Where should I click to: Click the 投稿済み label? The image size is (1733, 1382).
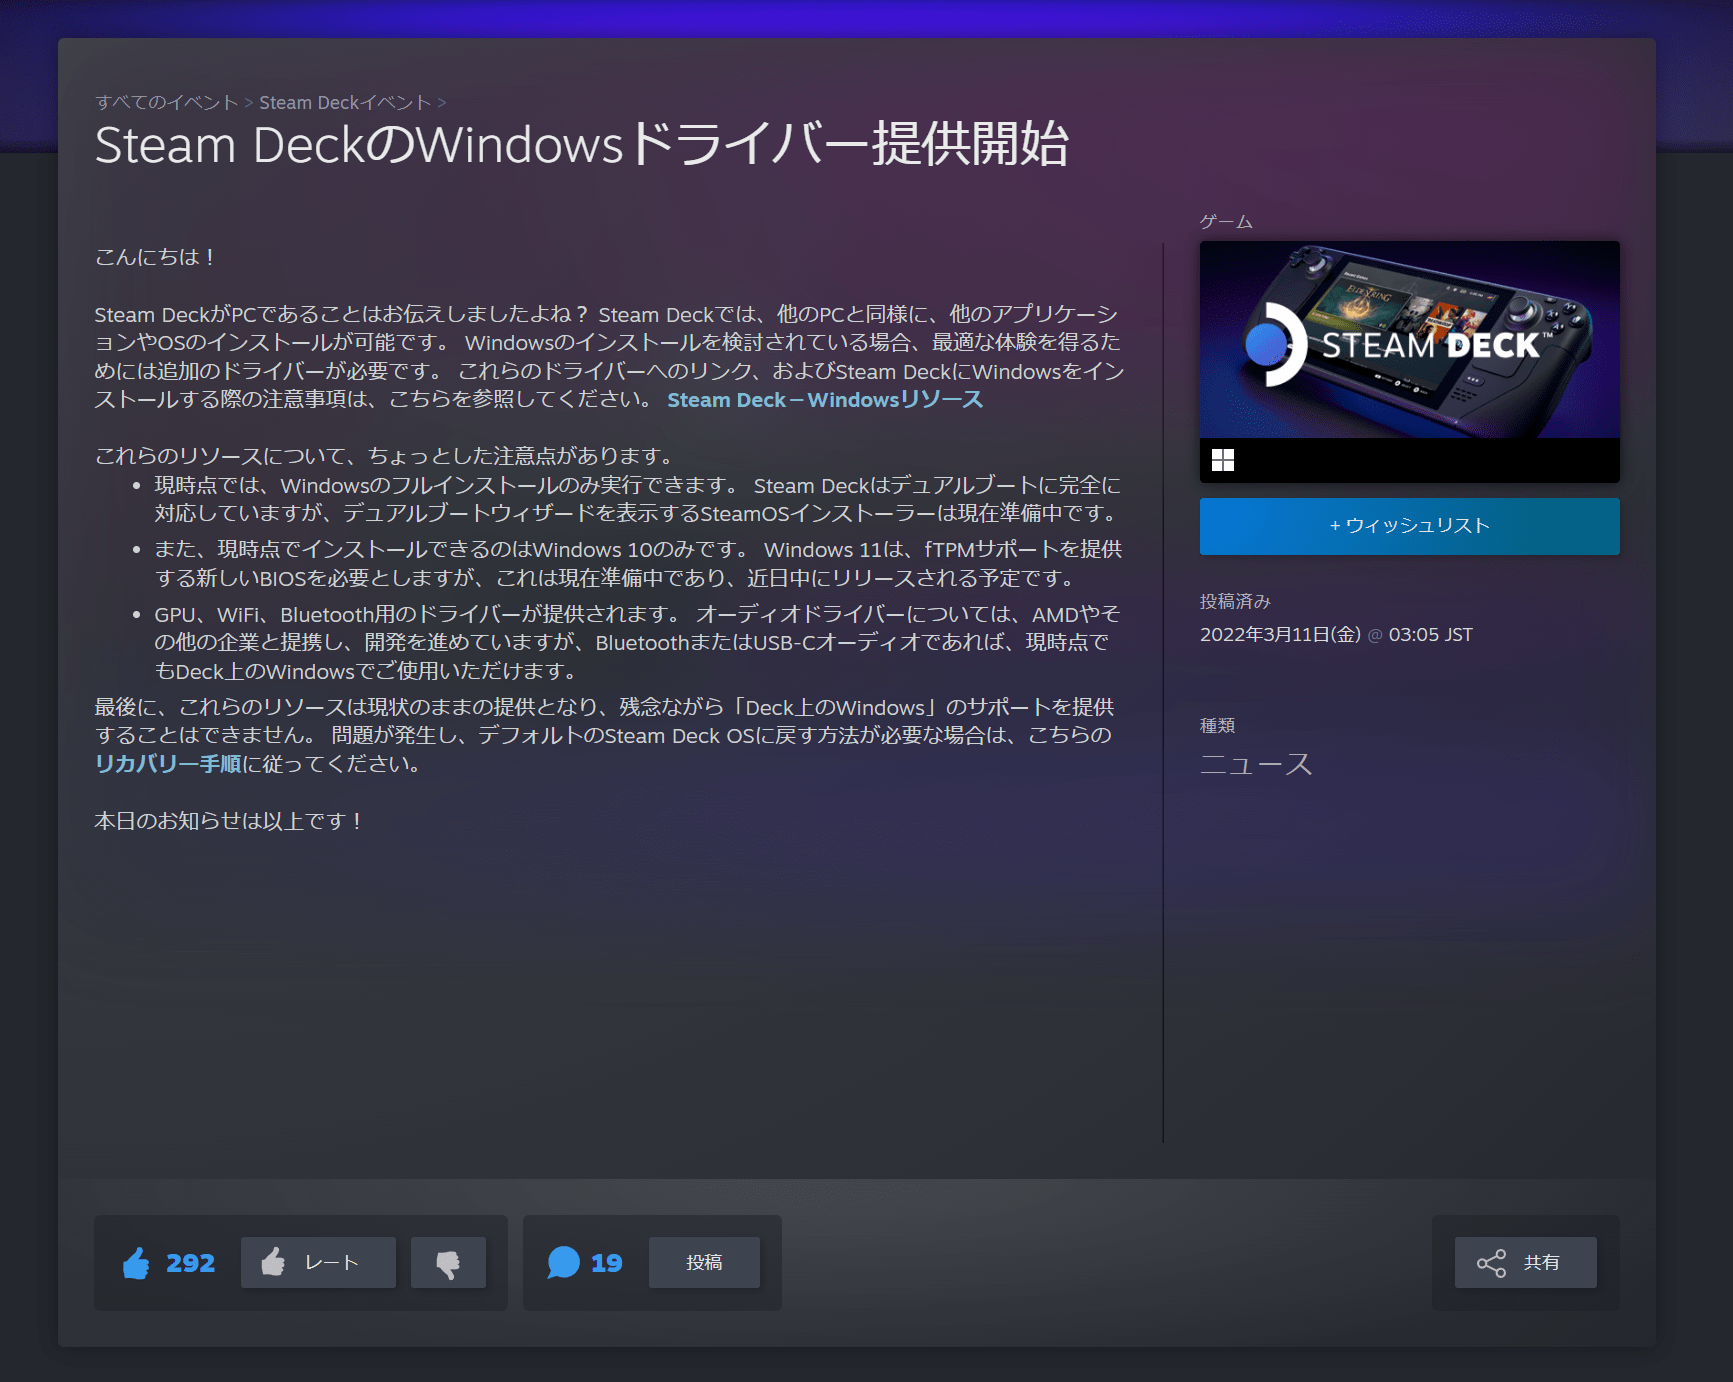[1235, 601]
